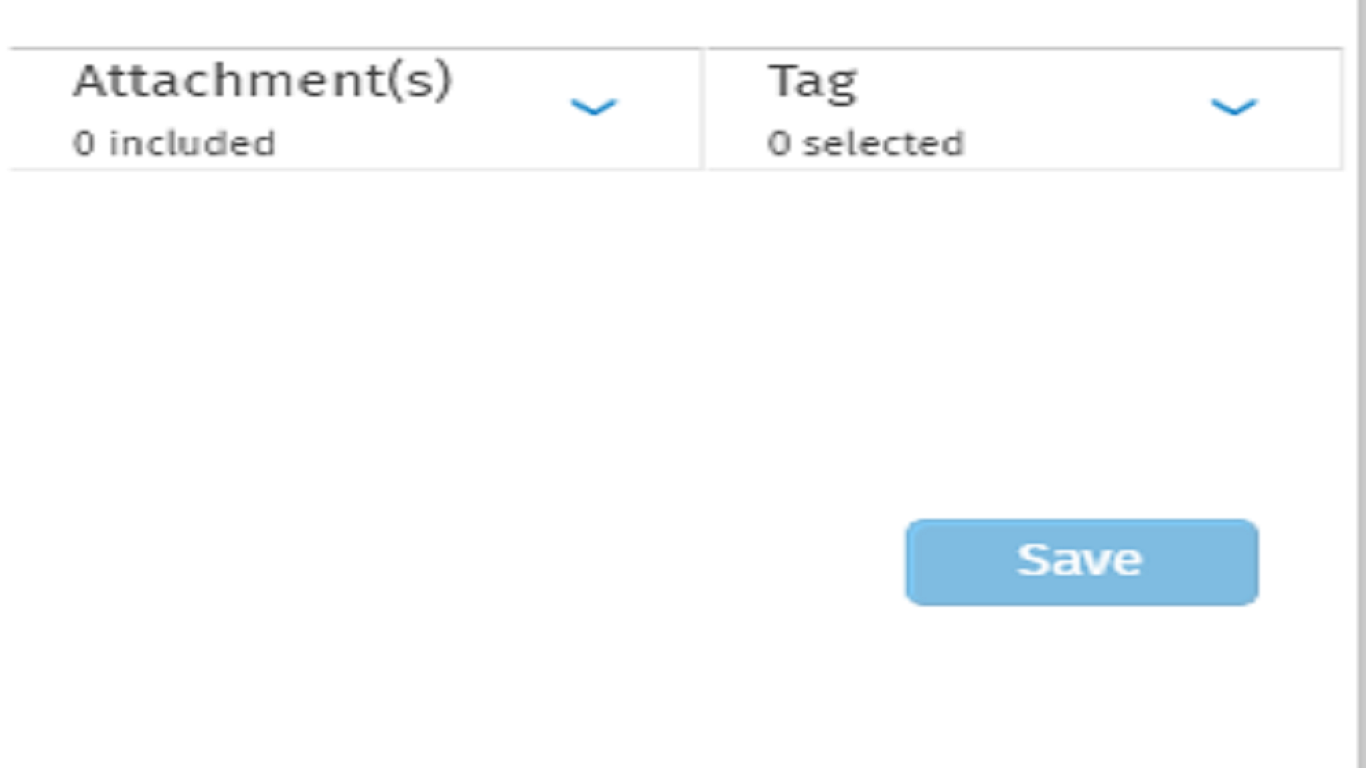Expand the Attachment(s) dropdown chevron
Viewport: 1366px width, 768px height.
point(594,107)
